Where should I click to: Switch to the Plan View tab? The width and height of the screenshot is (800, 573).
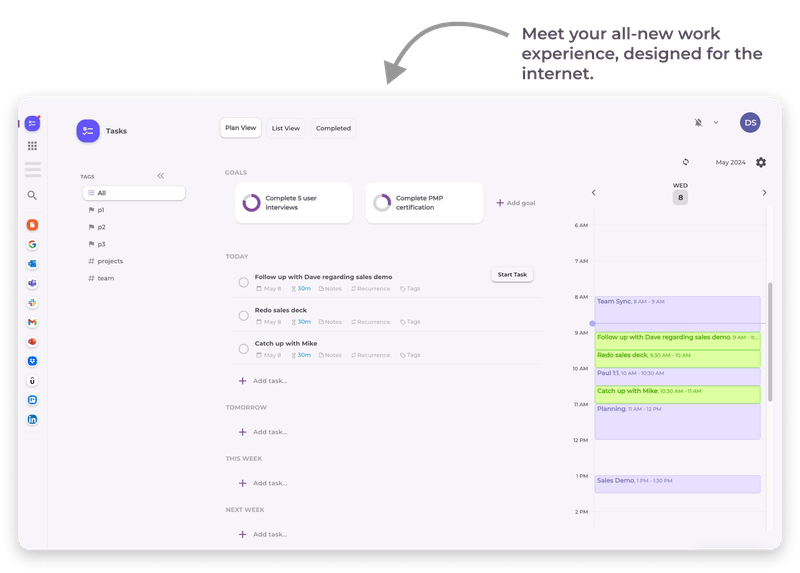[x=241, y=128]
